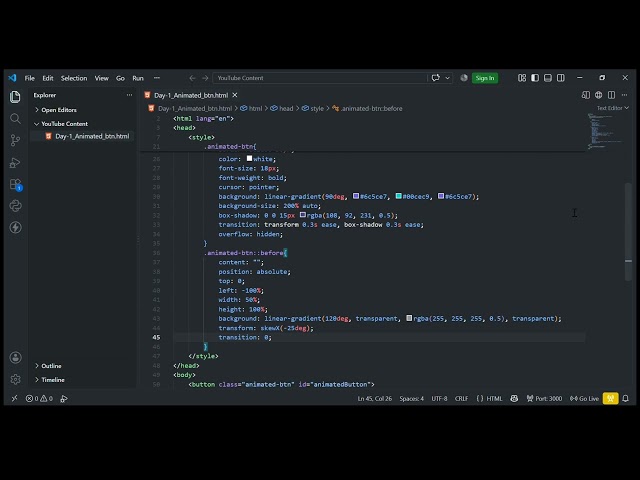The width and height of the screenshot is (640, 480).
Task: Toggle the bottom Panel visibility
Action: (x=548, y=78)
